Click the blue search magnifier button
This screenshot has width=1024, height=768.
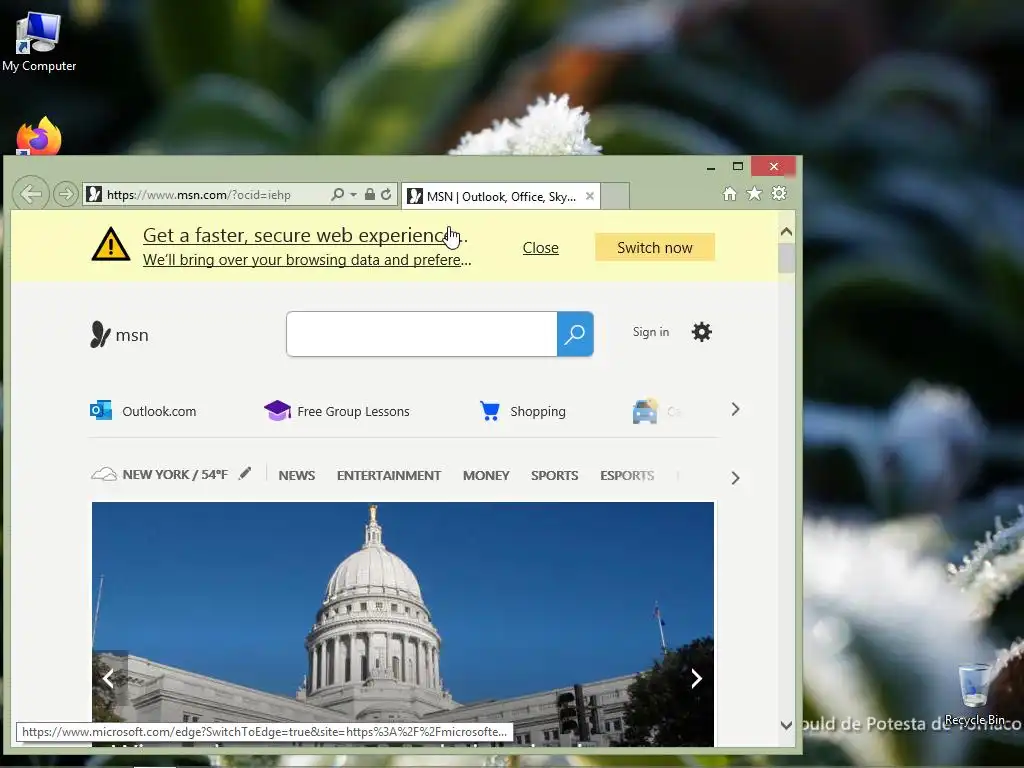click(575, 334)
